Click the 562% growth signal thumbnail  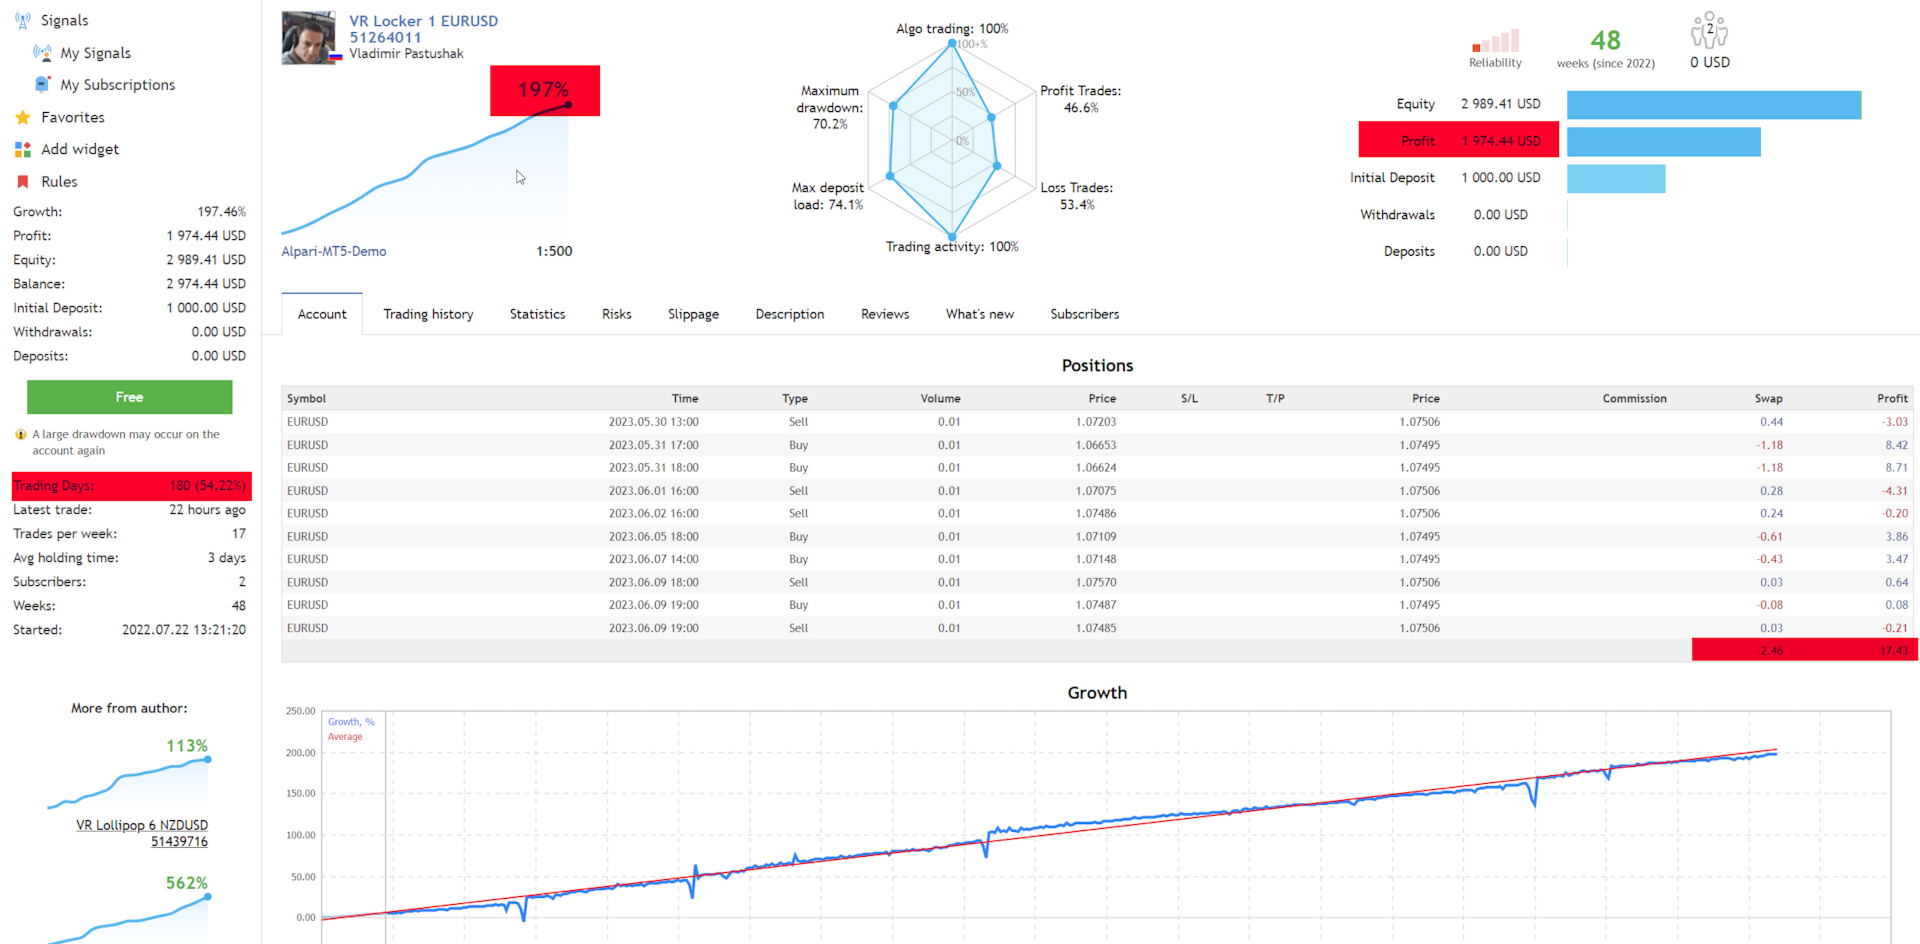[128, 909]
